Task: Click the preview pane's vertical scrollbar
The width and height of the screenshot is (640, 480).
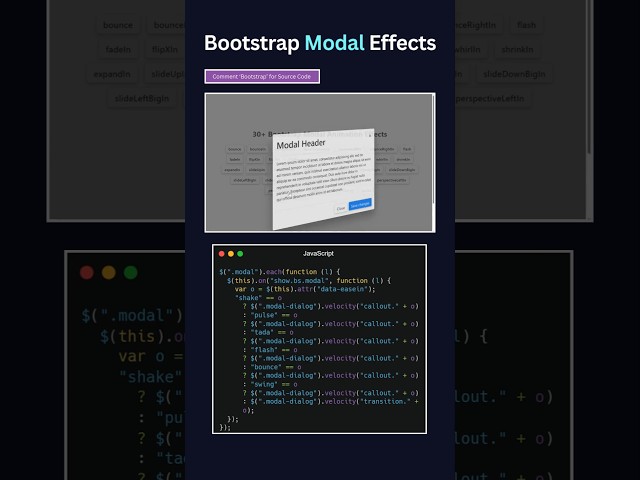Action: (433, 149)
